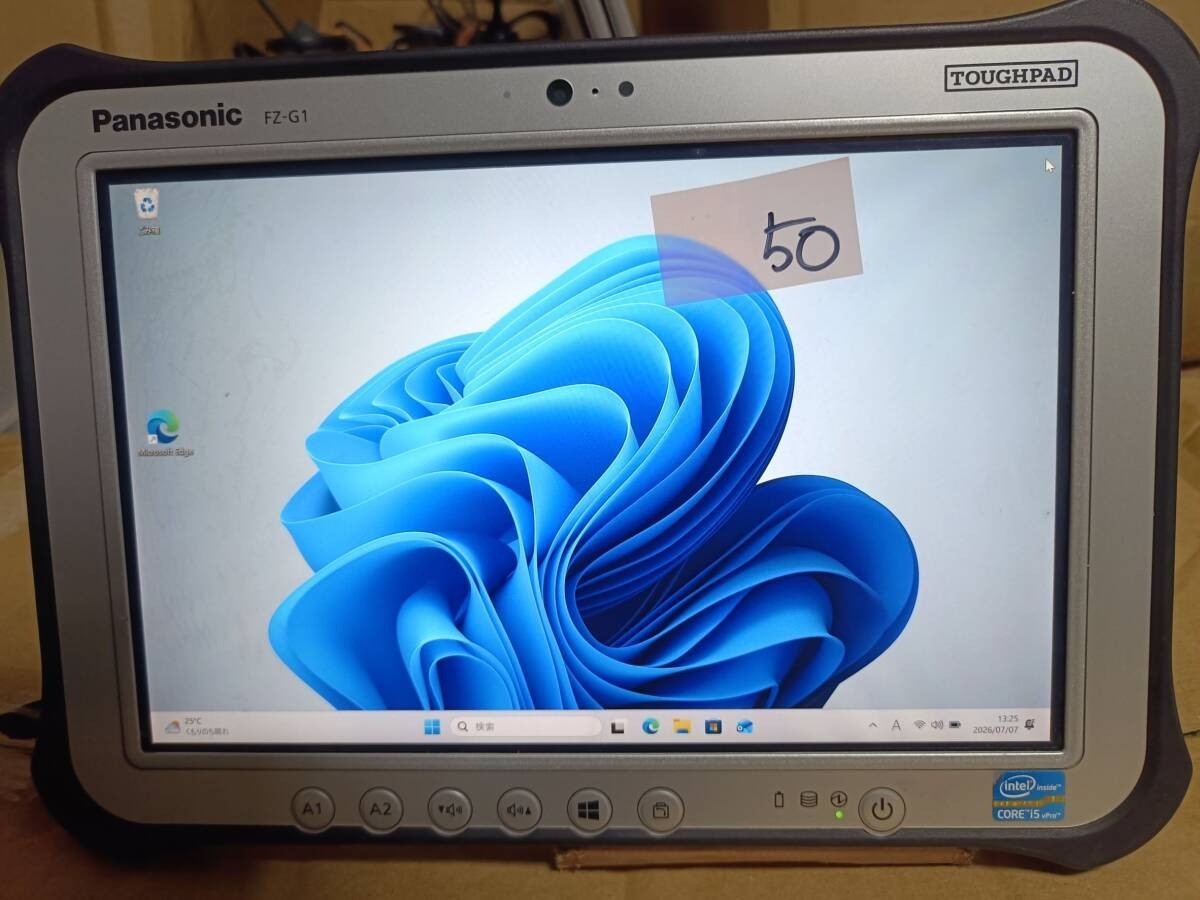Open the Recycle Bin desktop icon
This screenshot has width=1200, height=900.
point(149,211)
